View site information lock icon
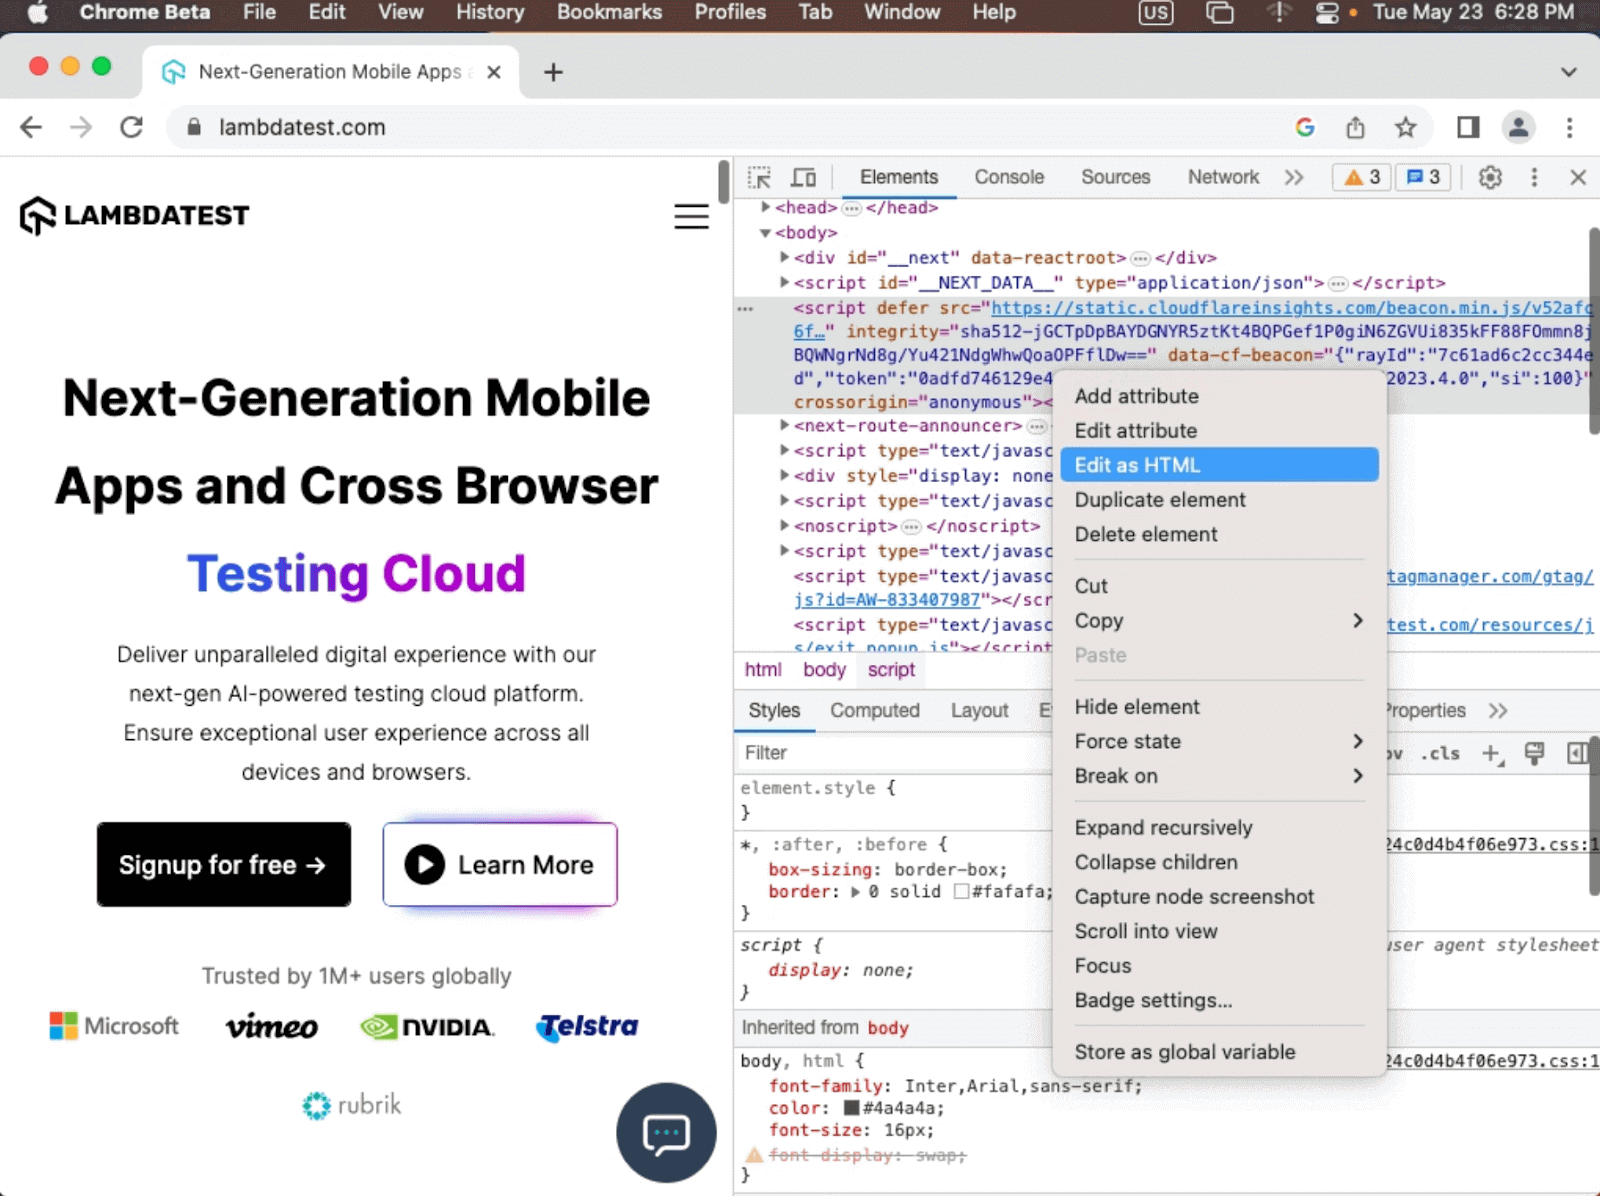 pos(194,127)
